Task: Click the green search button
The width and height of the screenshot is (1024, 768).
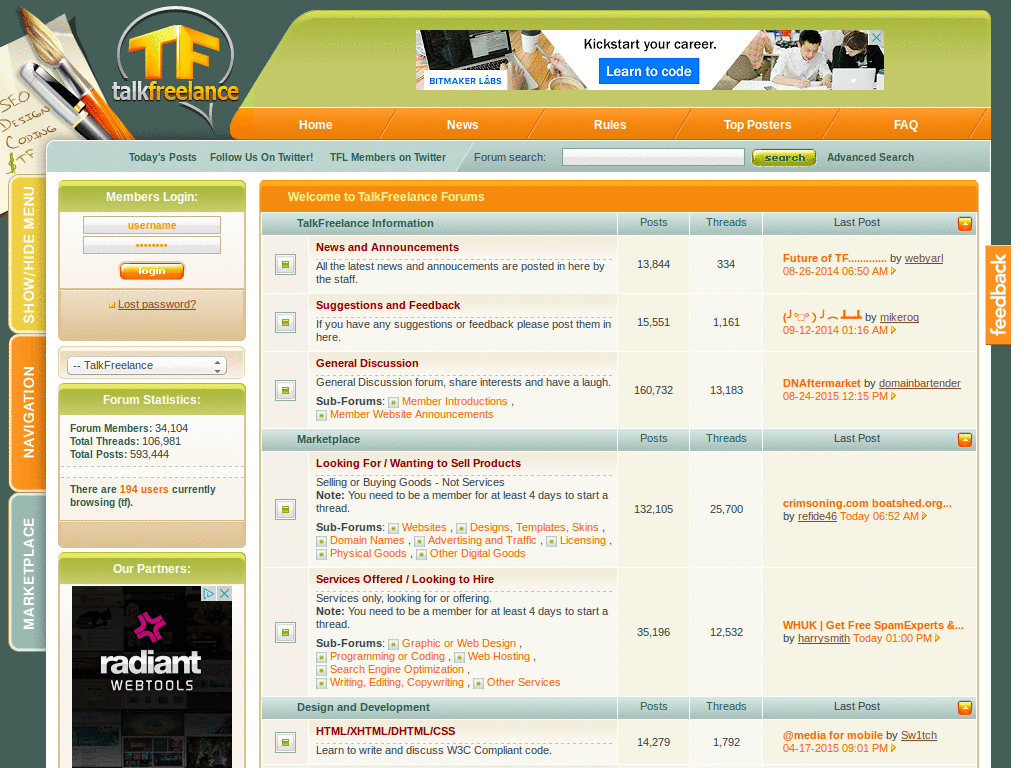Action: coord(784,157)
